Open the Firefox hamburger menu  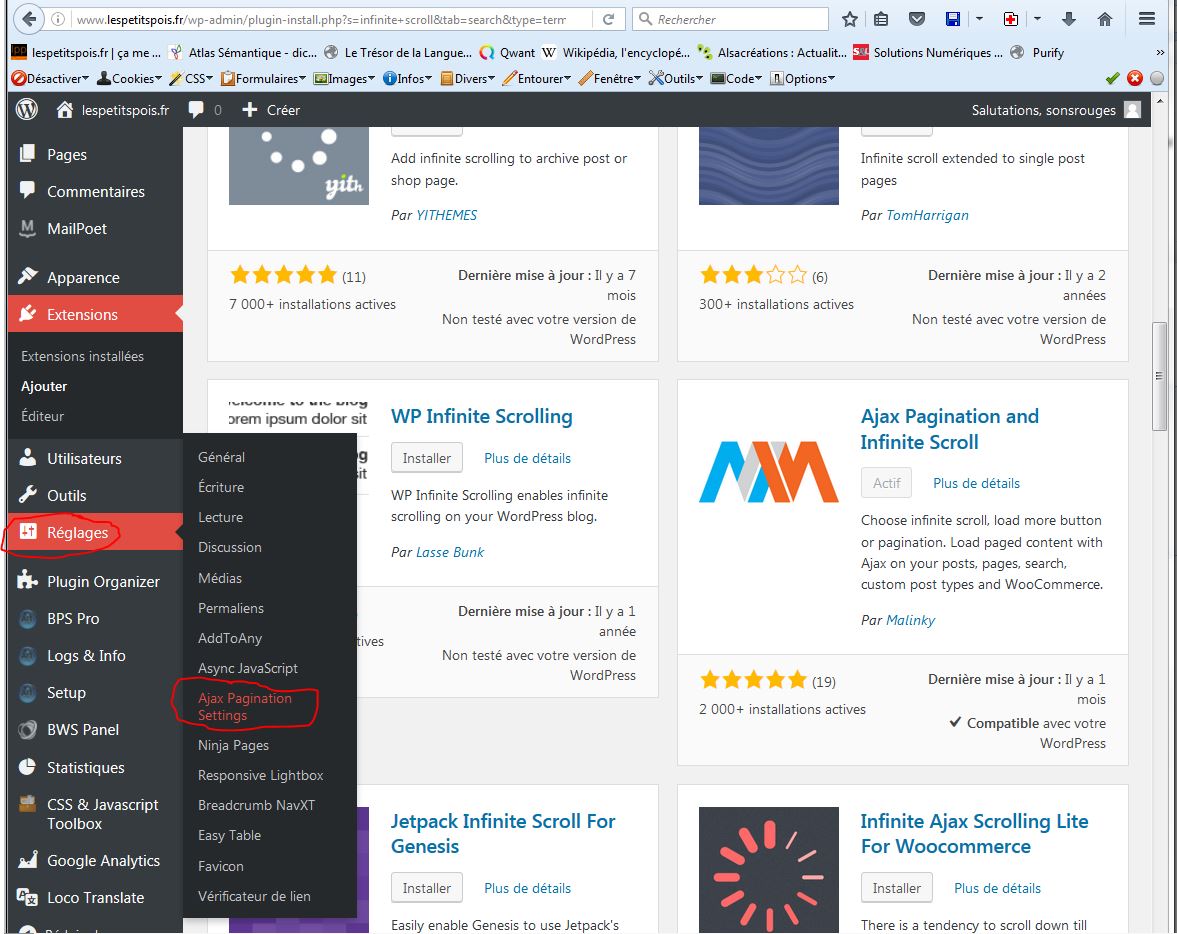tap(1148, 19)
